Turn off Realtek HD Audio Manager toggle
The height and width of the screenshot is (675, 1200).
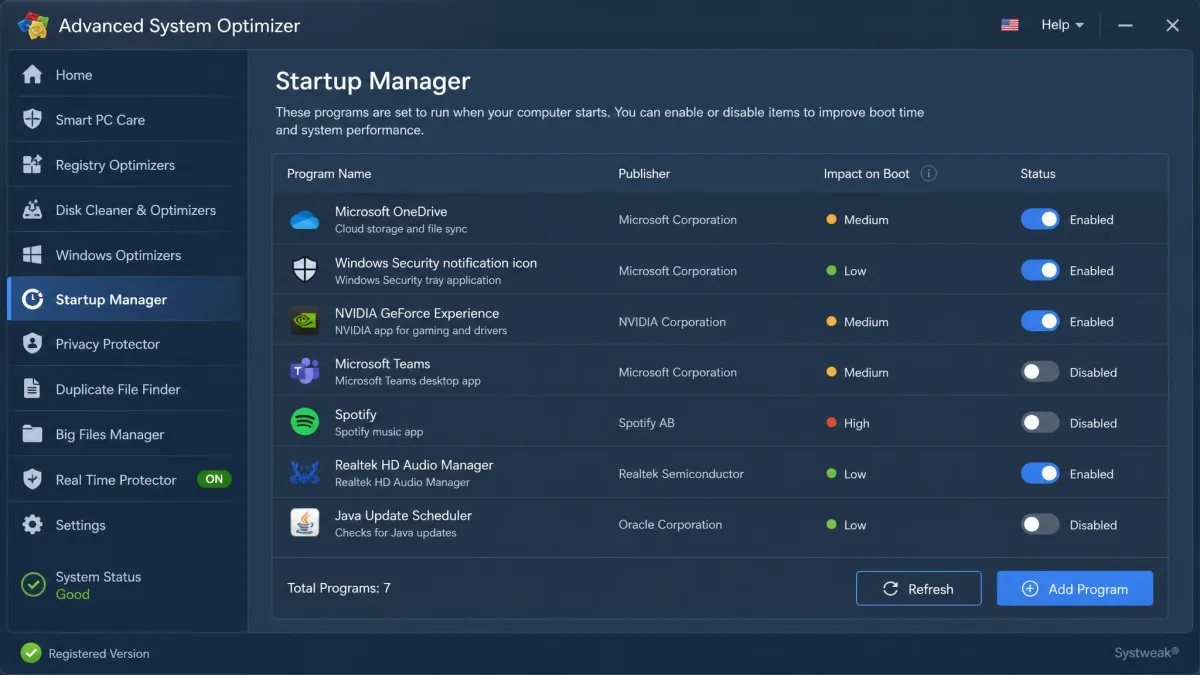point(1040,474)
